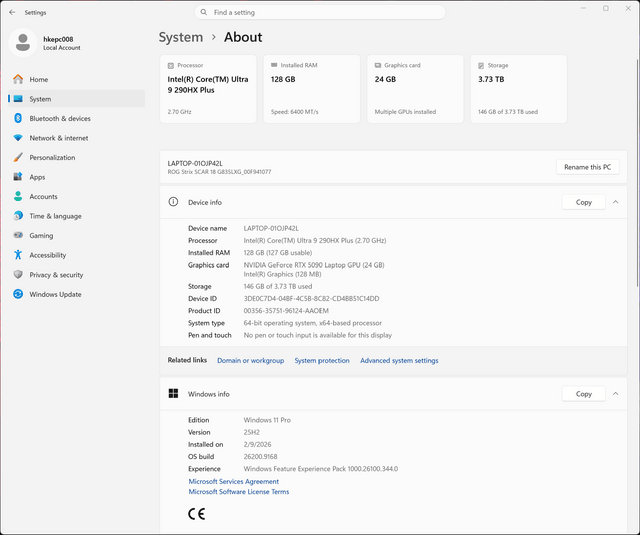
Task: Click the Storage card drive icon
Action: (481, 65)
